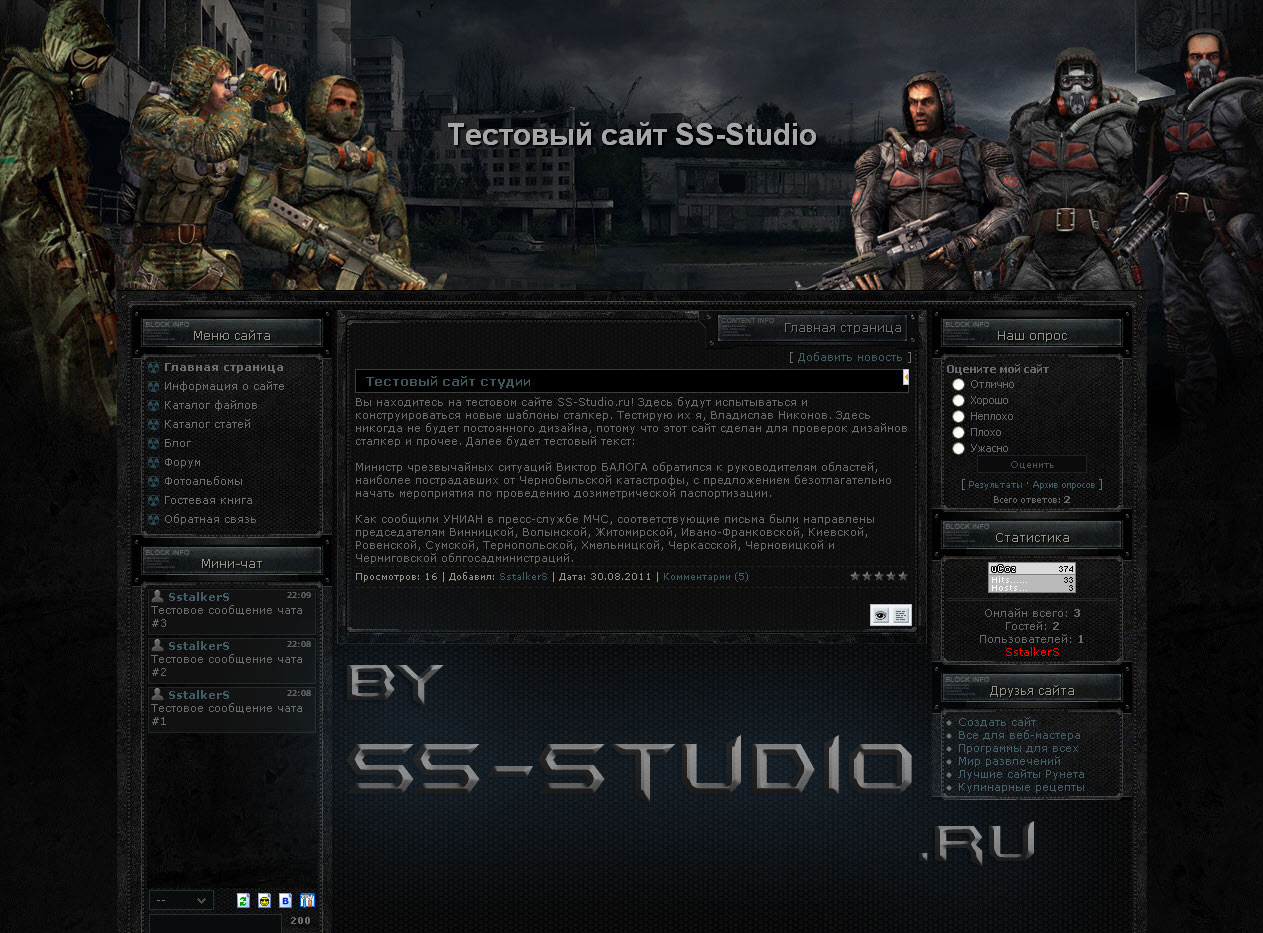Open Каталог файлов from the site menu
1263x933 pixels.
211,405
